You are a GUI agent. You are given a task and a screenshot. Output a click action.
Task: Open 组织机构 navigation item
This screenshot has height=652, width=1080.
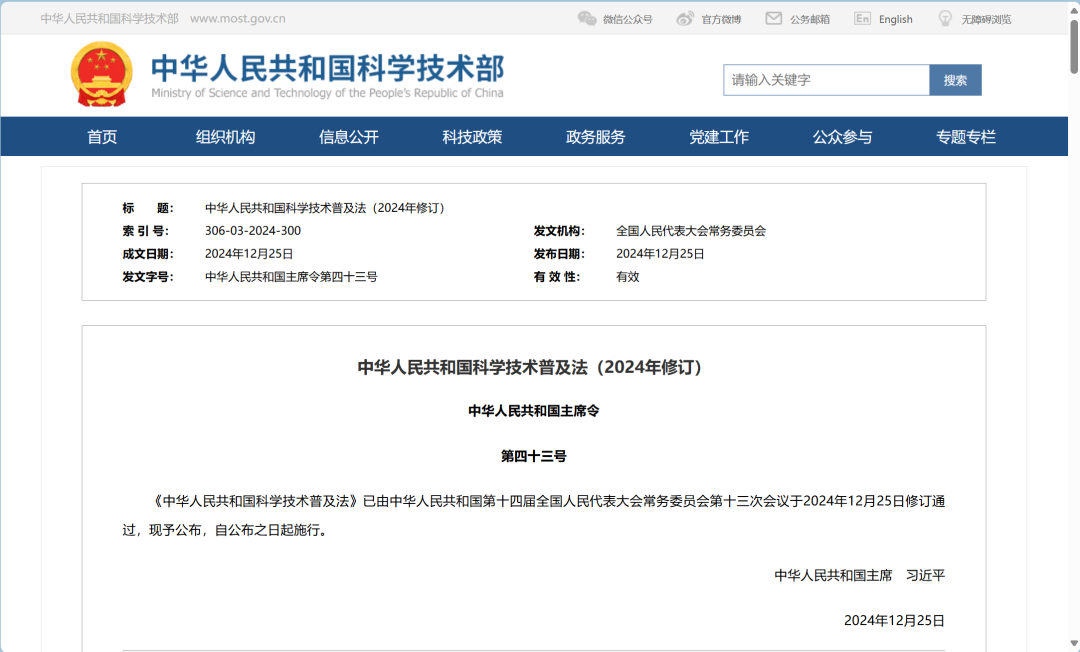pyautogui.click(x=225, y=137)
